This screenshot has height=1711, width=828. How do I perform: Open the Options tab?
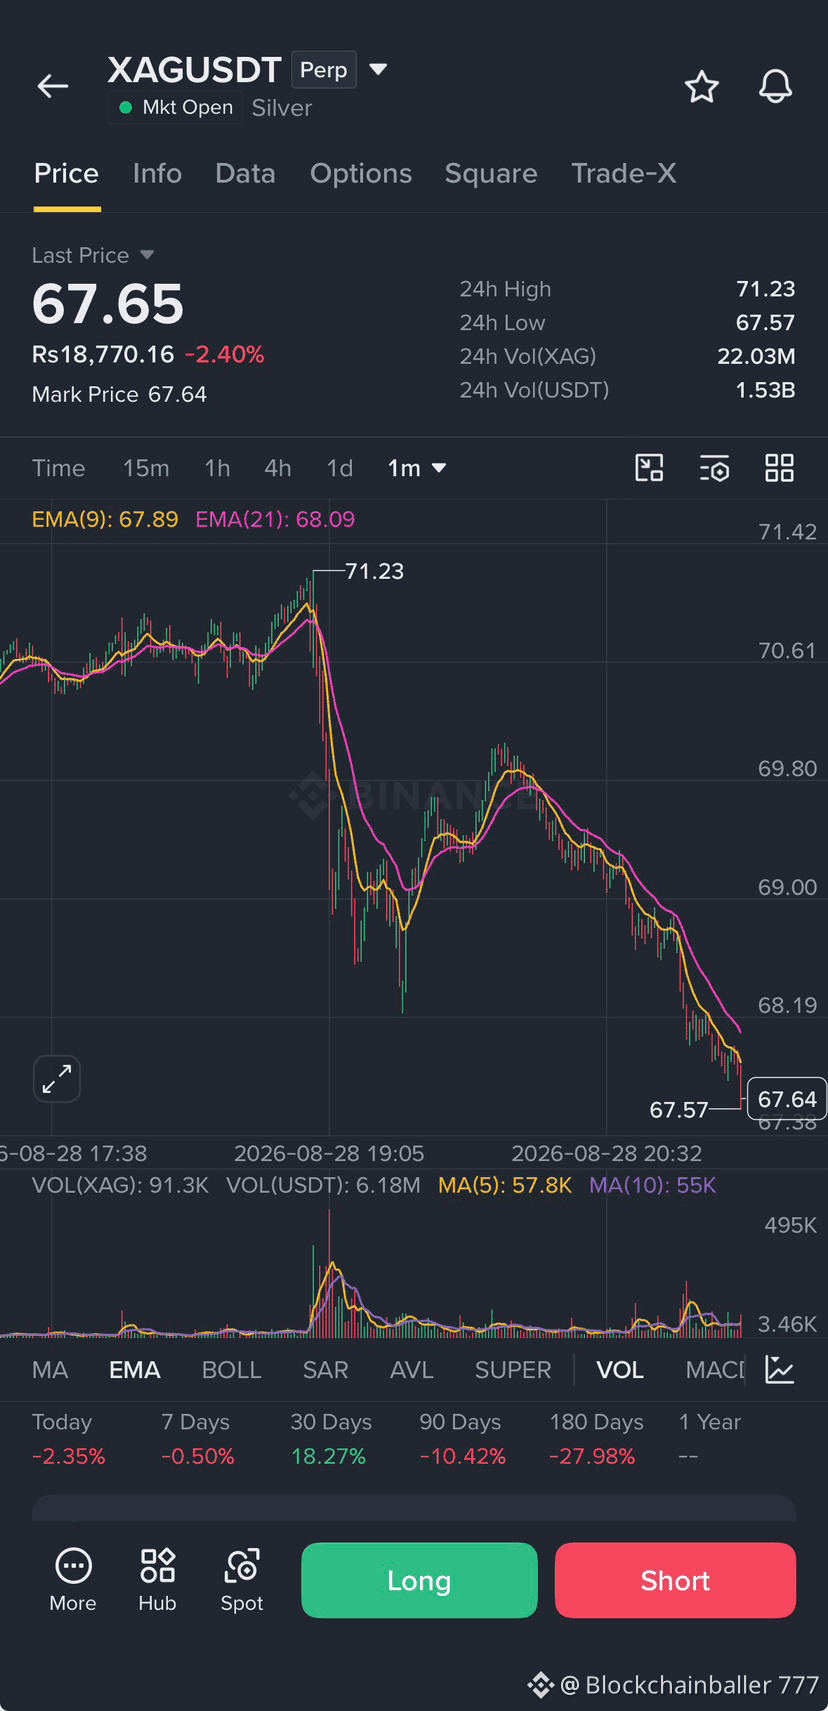(x=361, y=174)
